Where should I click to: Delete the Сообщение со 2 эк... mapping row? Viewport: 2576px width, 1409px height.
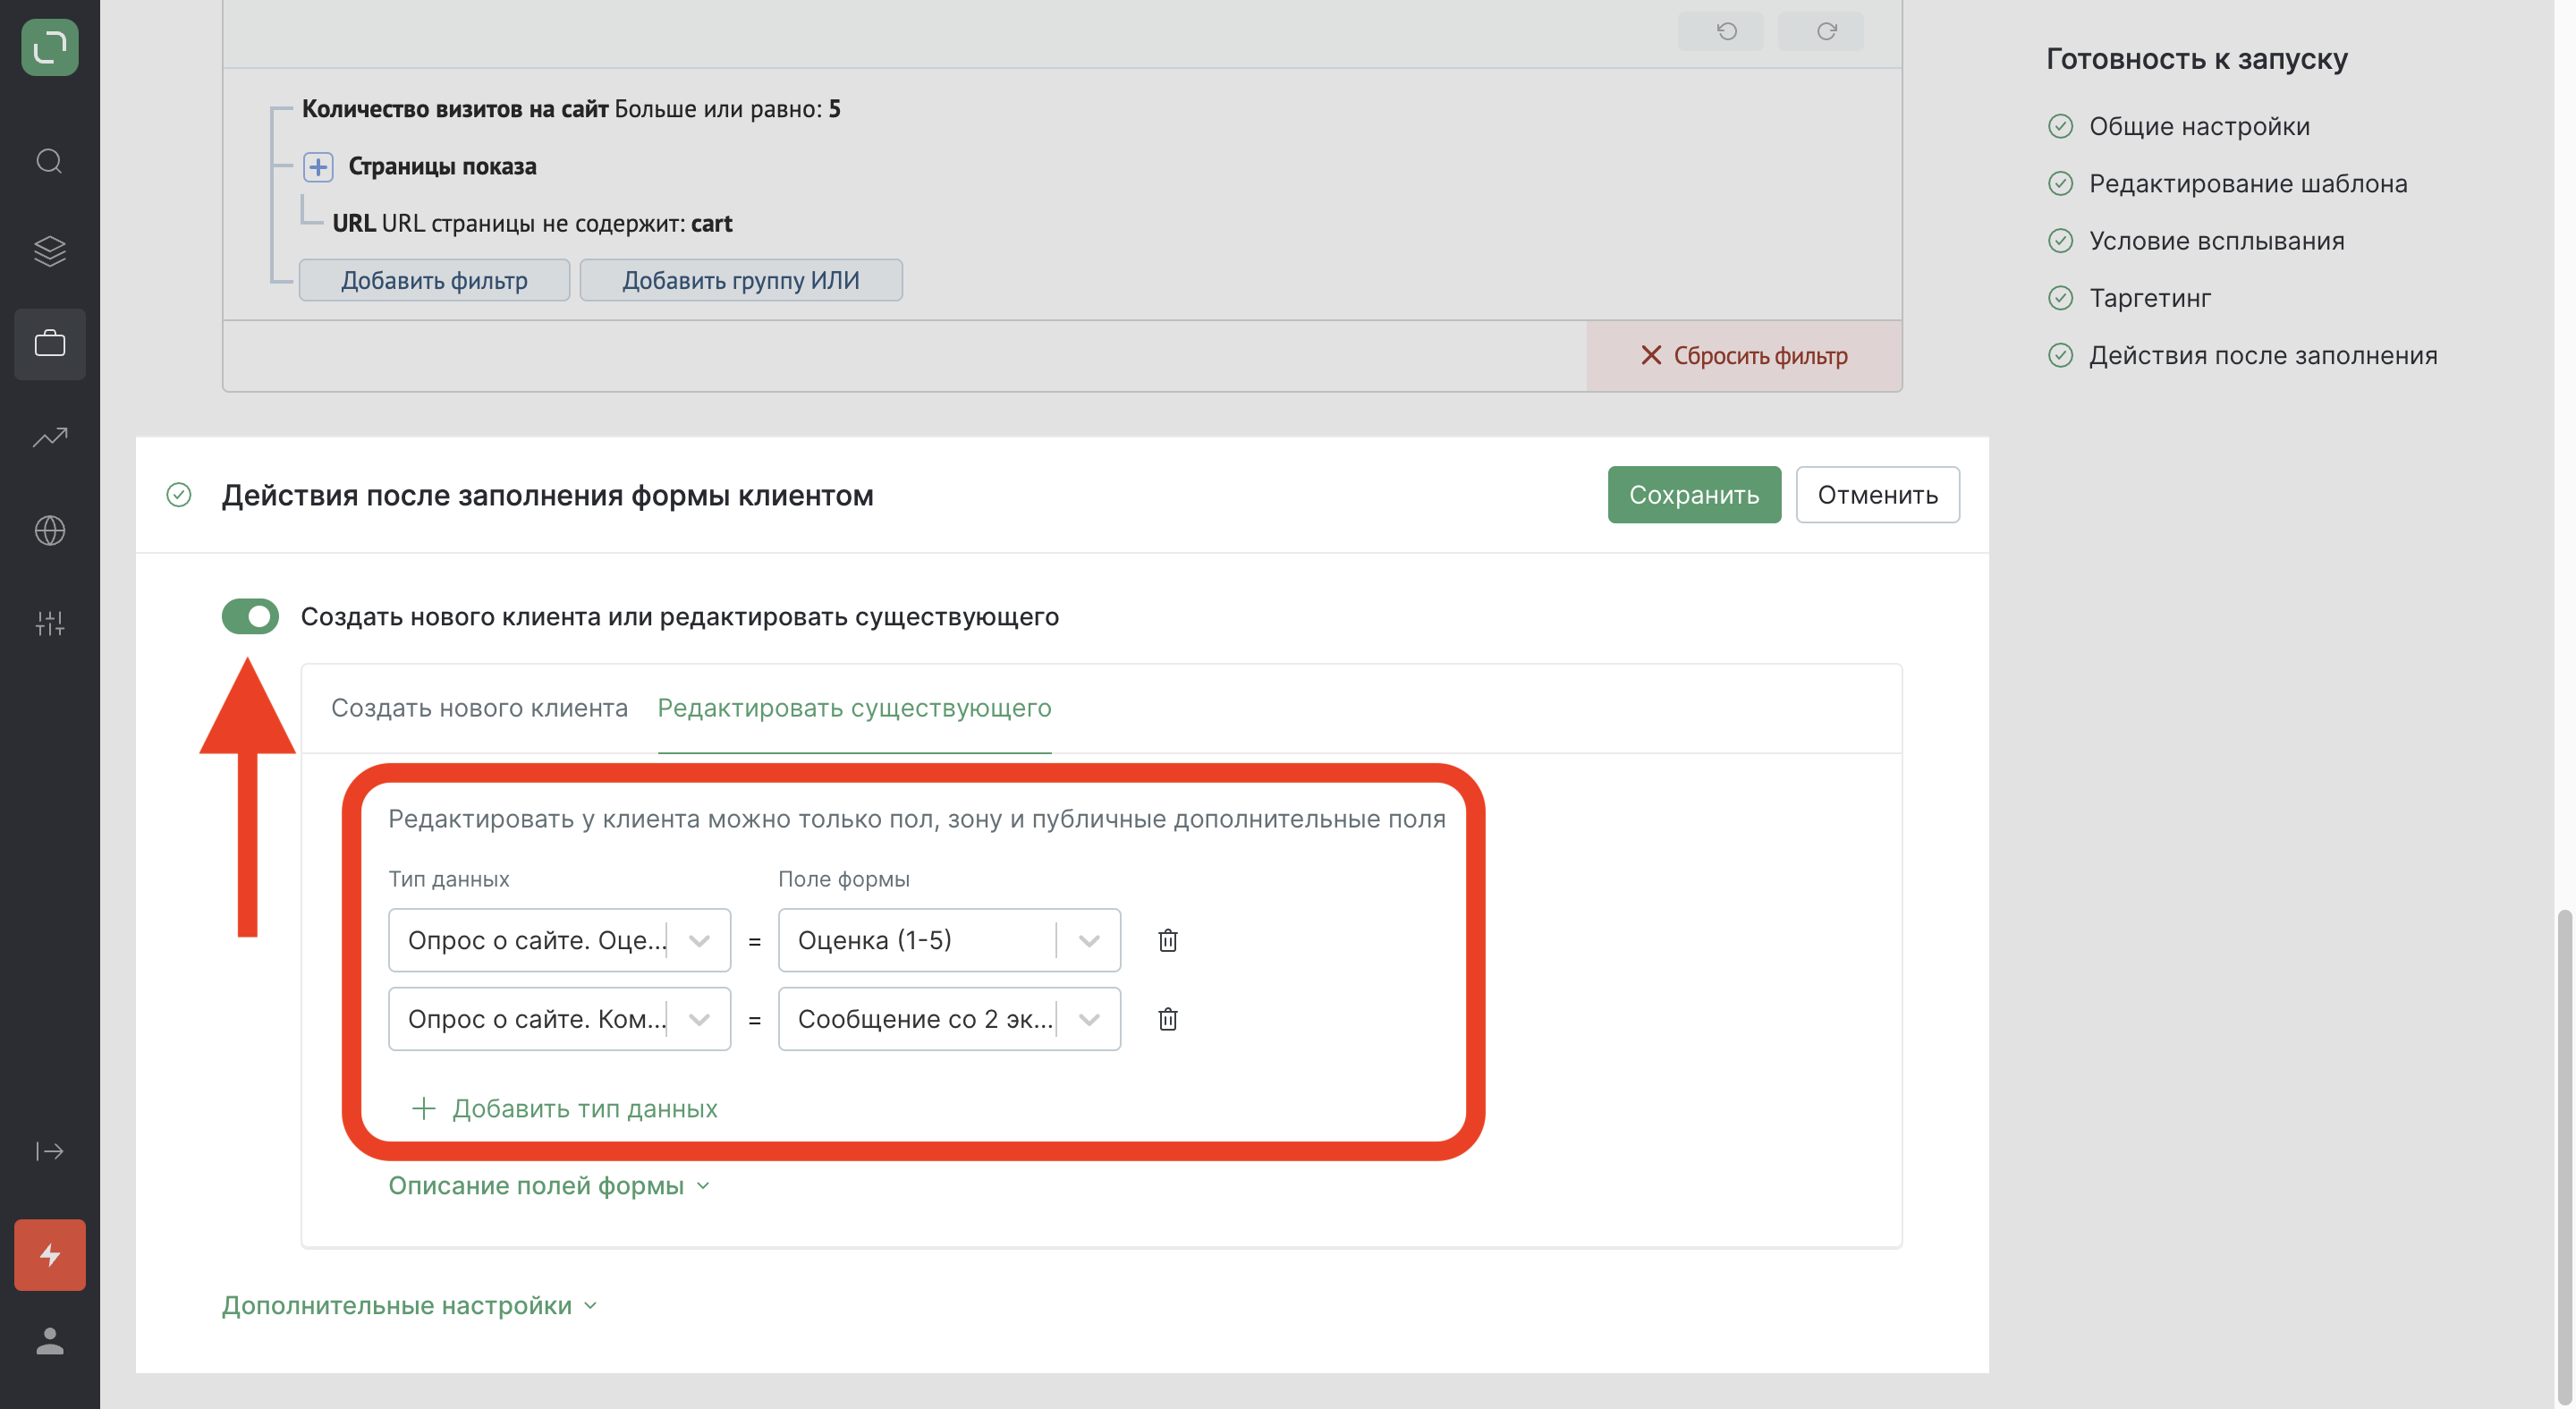[1167, 1019]
